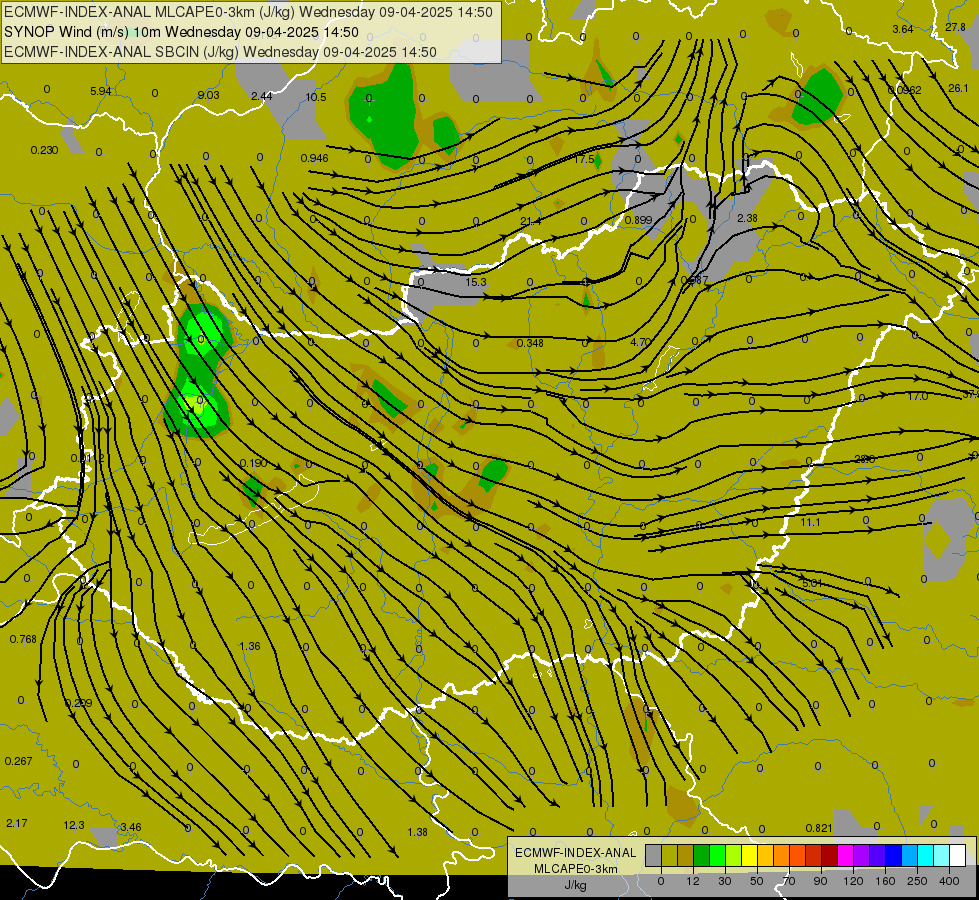The image size is (979, 900).
Task: Click the map value '26.1'
Action: click(x=958, y=88)
